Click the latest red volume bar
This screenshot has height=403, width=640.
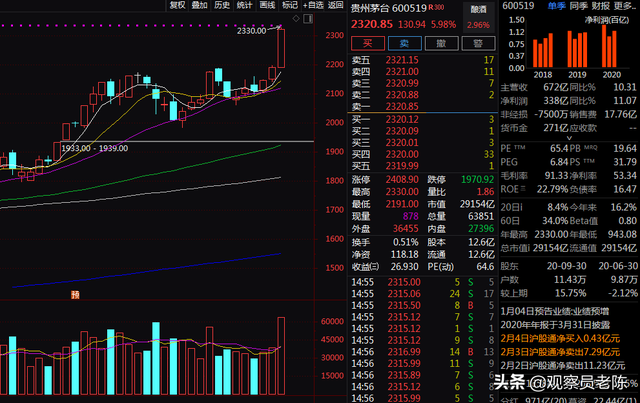[x=281, y=356]
